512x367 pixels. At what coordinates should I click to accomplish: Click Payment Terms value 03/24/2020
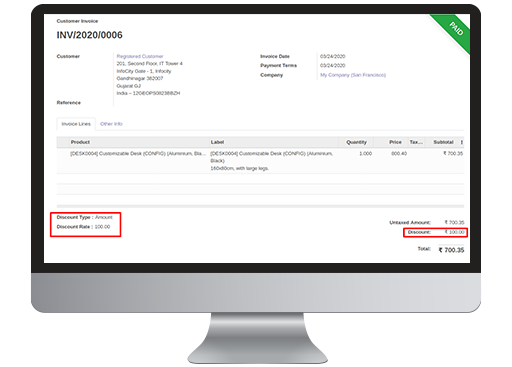coord(333,66)
